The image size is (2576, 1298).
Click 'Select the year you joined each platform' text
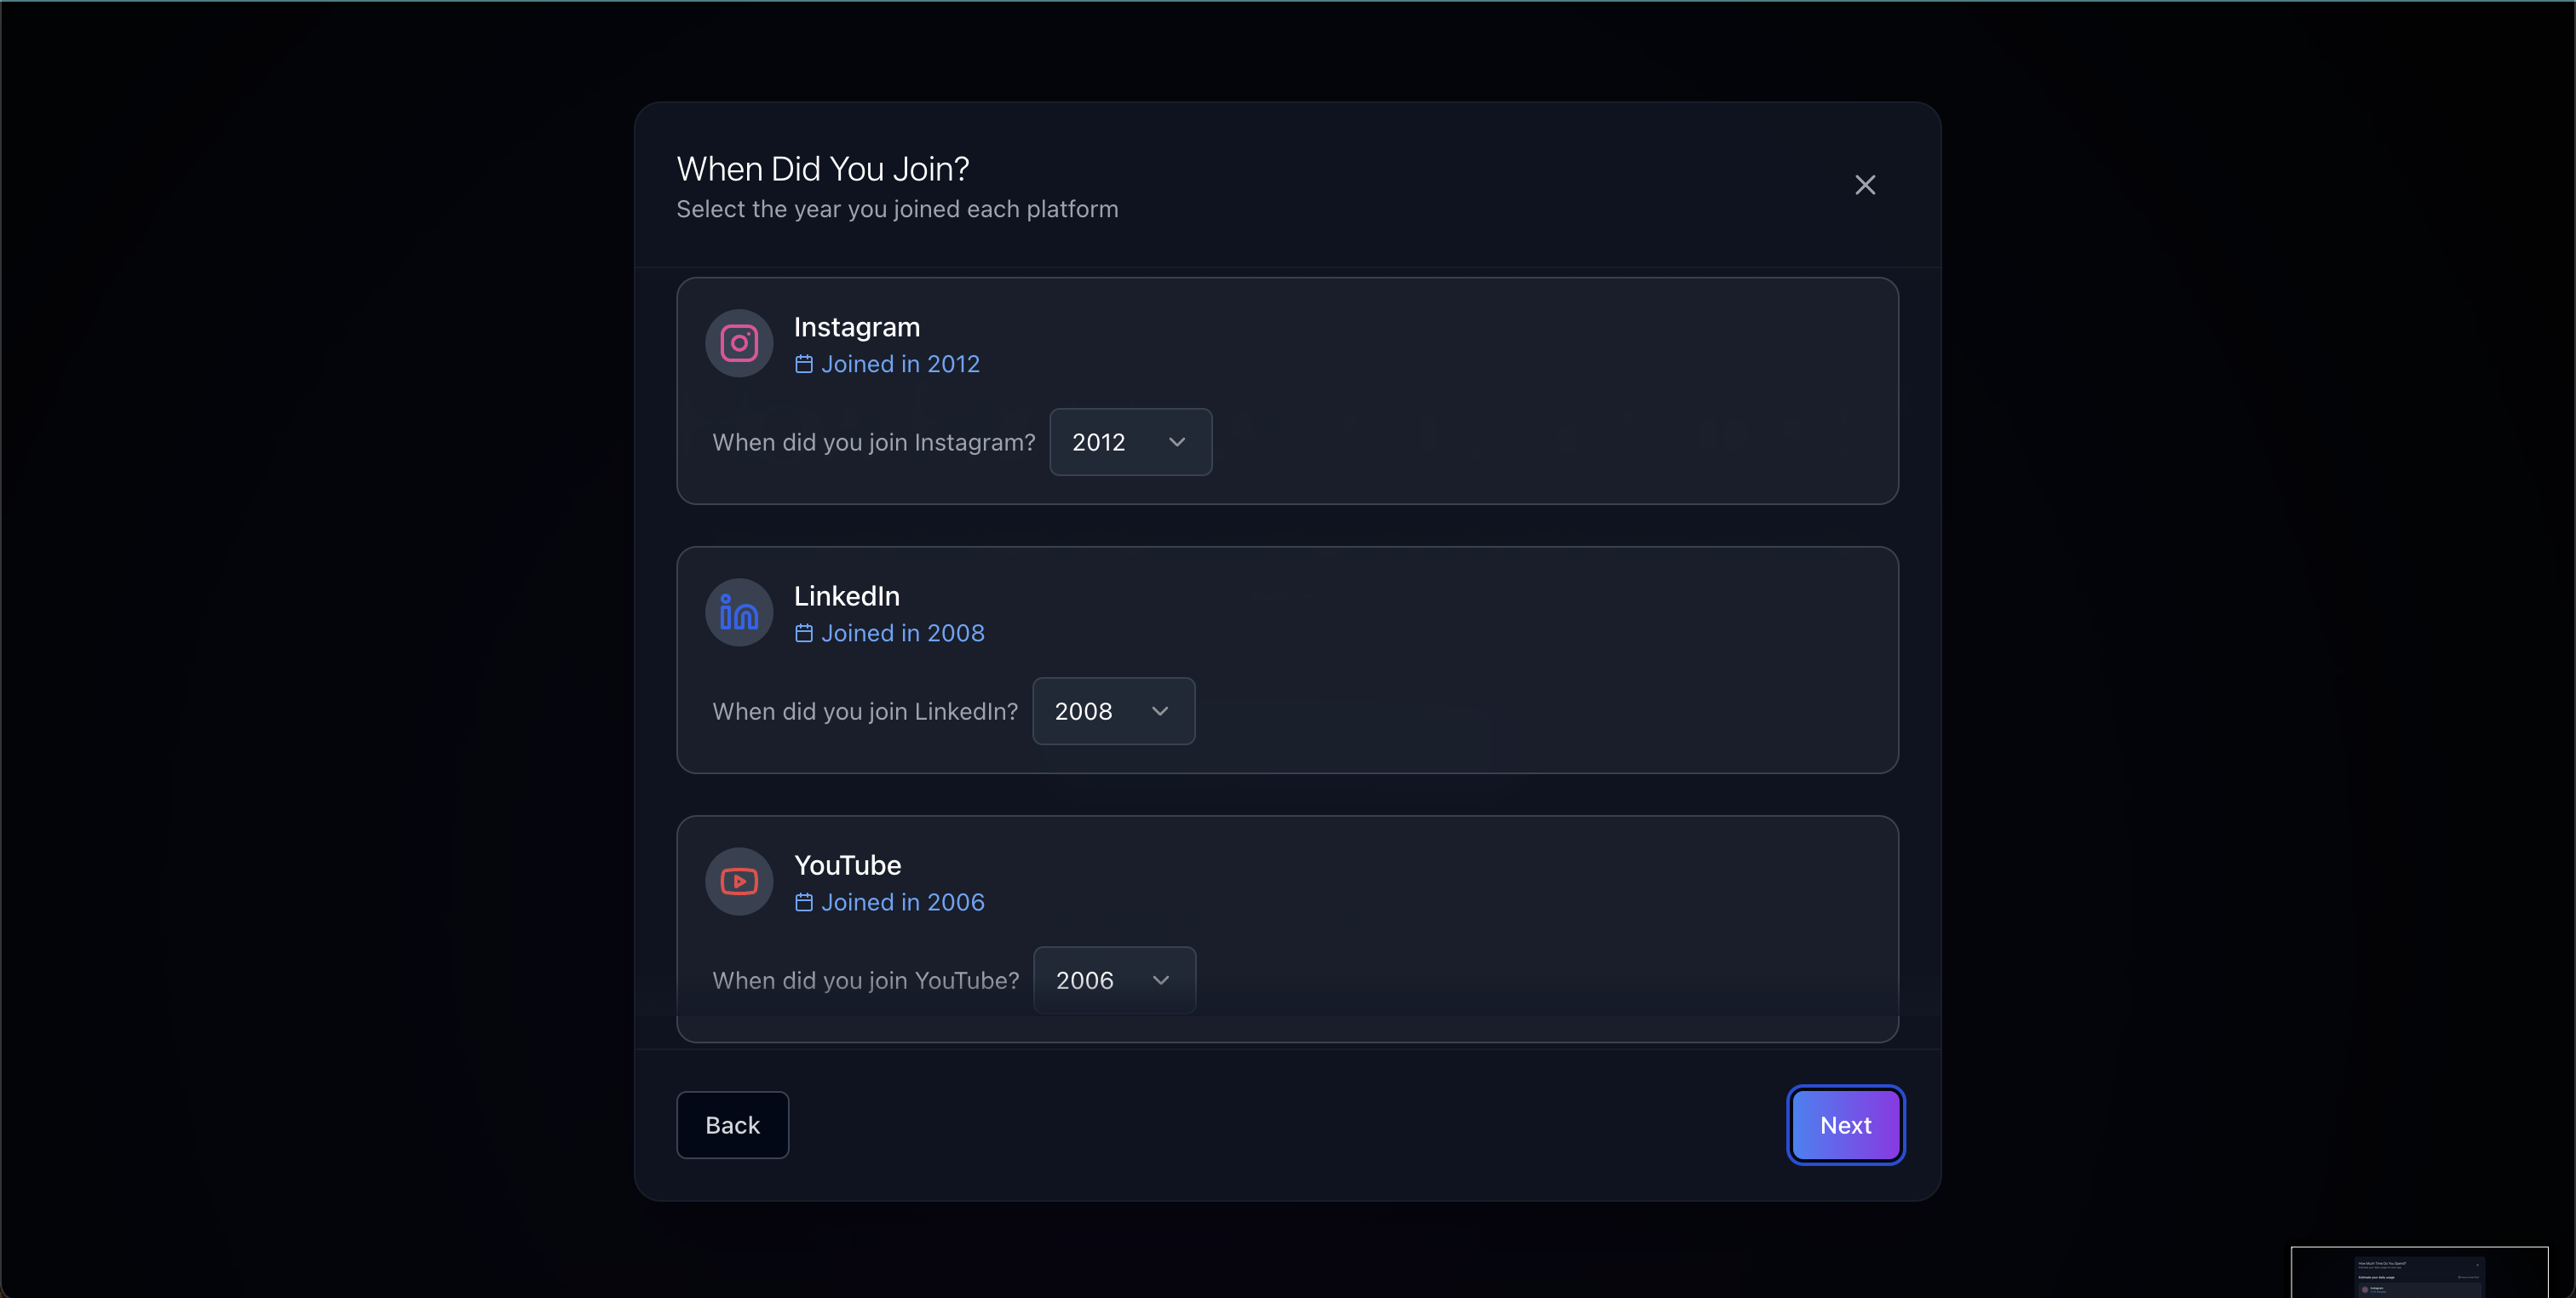898,209
